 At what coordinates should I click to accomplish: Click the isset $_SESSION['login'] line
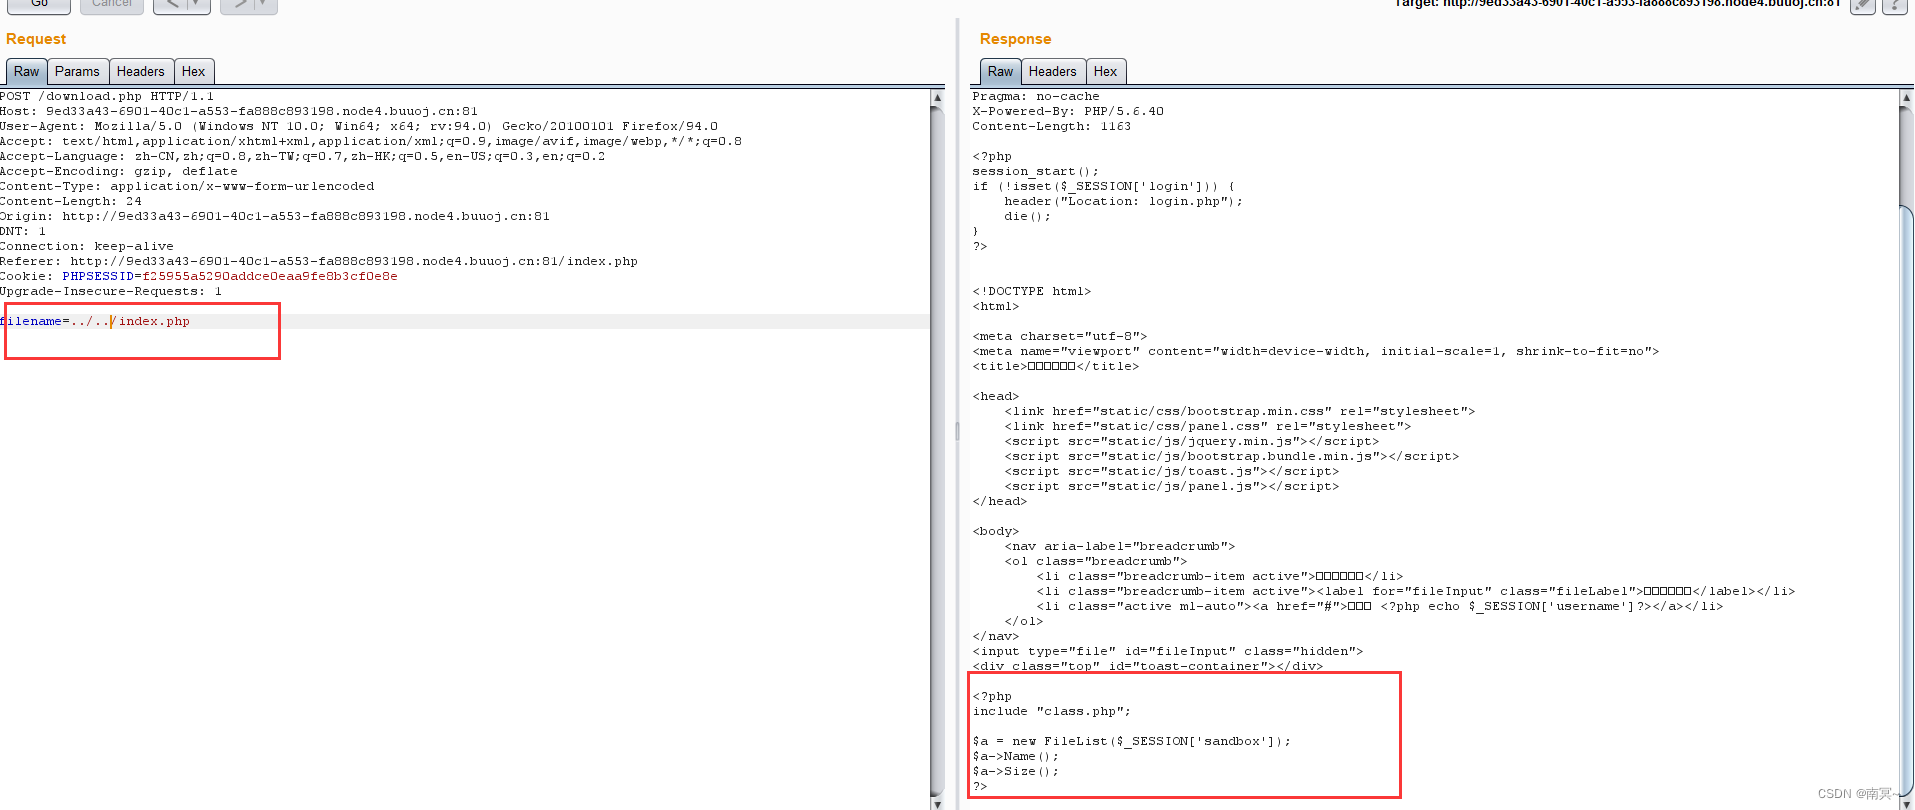pyautogui.click(x=1104, y=187)
